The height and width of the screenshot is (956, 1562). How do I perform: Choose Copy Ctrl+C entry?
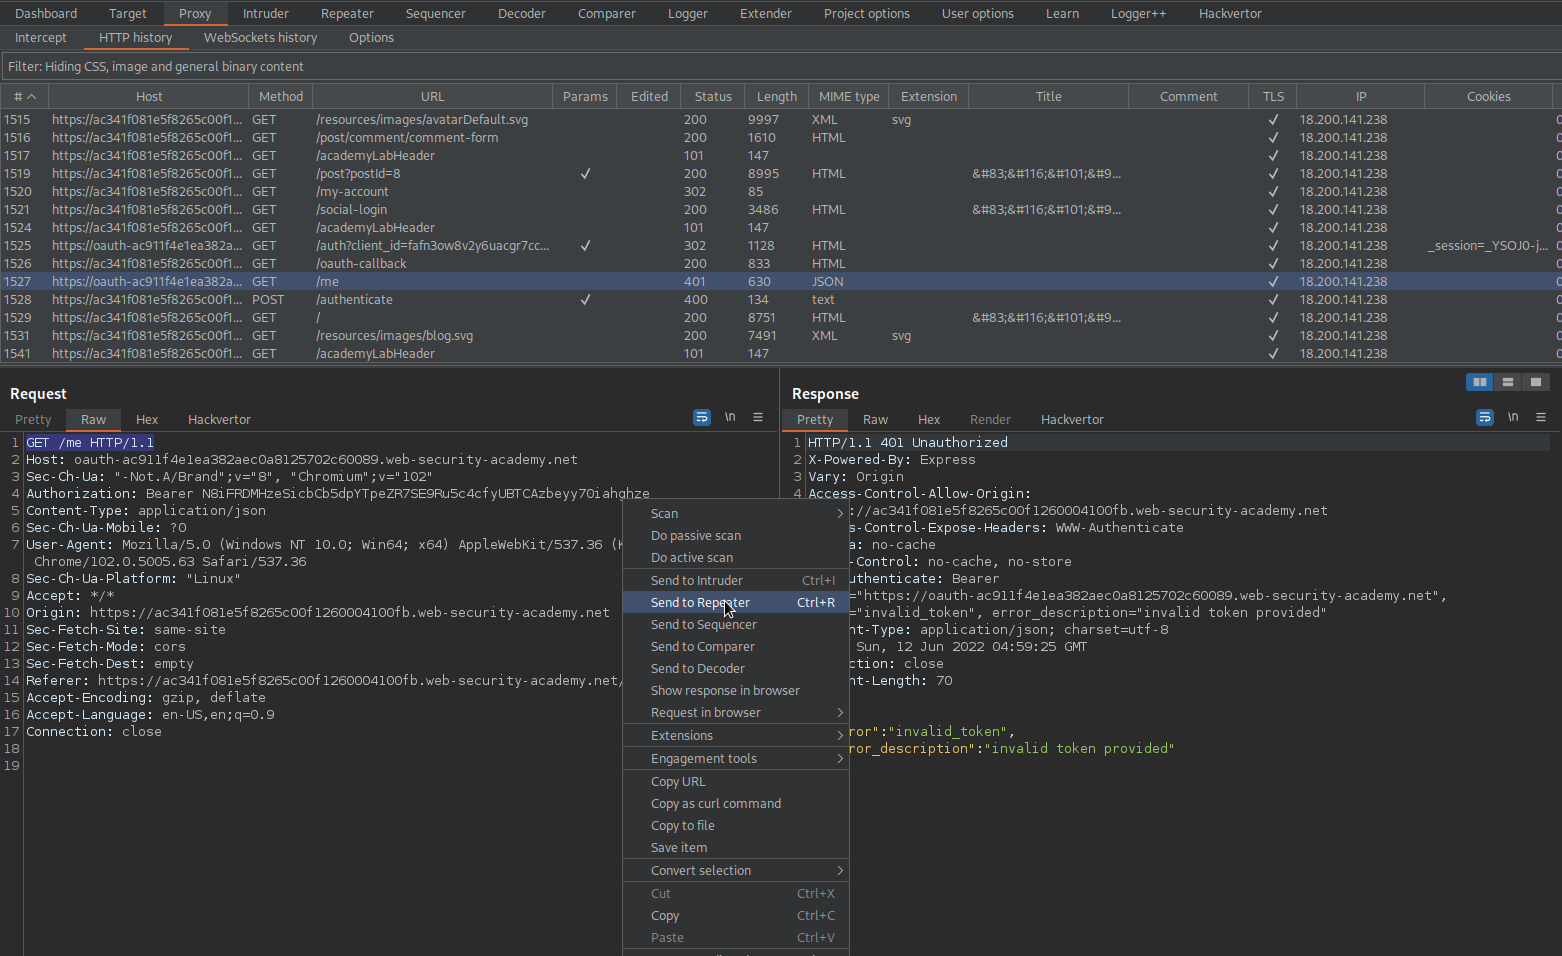(x=736, y=915)
